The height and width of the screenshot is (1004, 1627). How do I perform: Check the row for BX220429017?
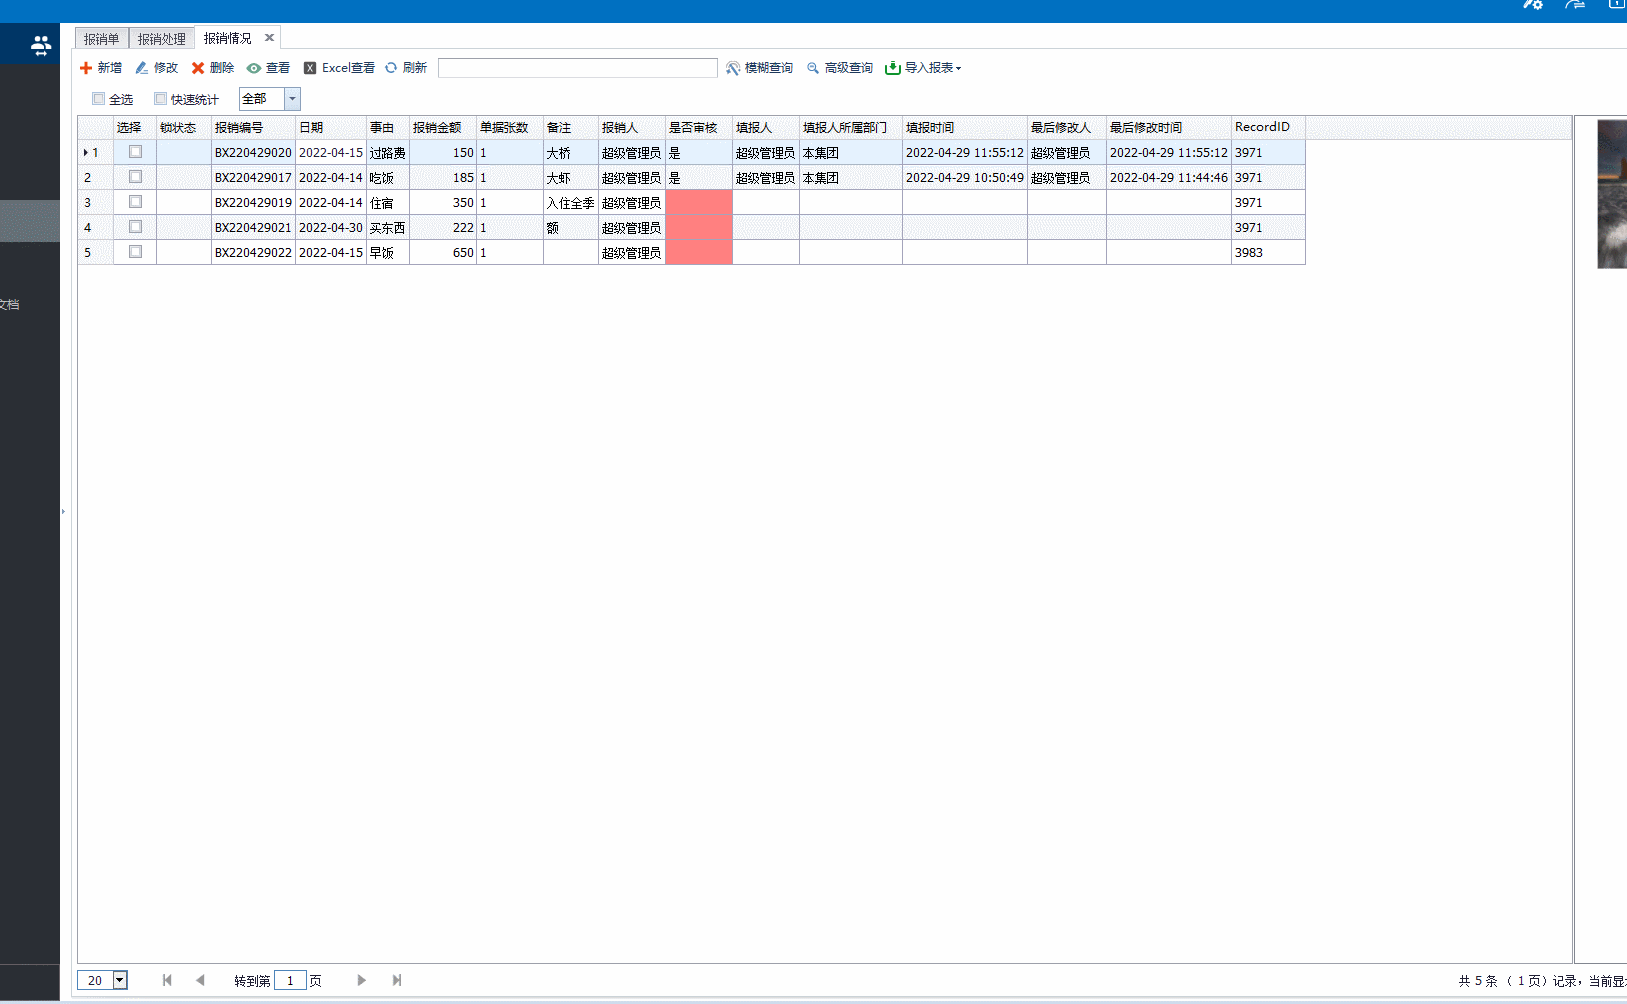(135, 177)
